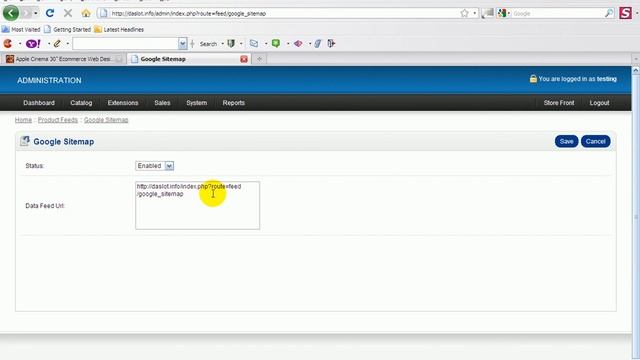Open the Dashboard menu
The image size is (640, 360).
pyautogui.click(x=39, y=103)
